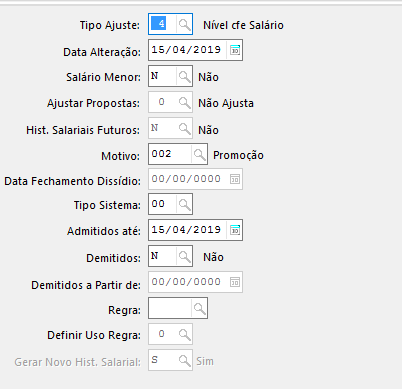Click 'Não' text beside Demitidos

(213, 257)
